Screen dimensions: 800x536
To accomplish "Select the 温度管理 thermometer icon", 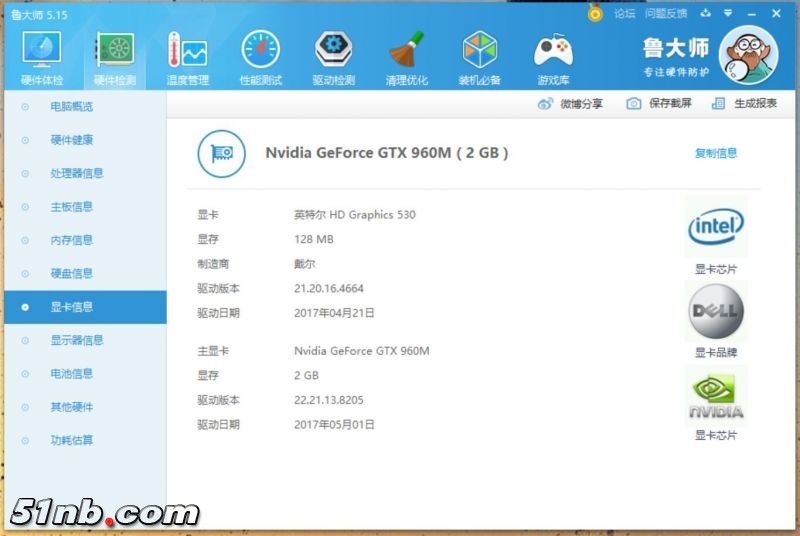I will [187, 57].
